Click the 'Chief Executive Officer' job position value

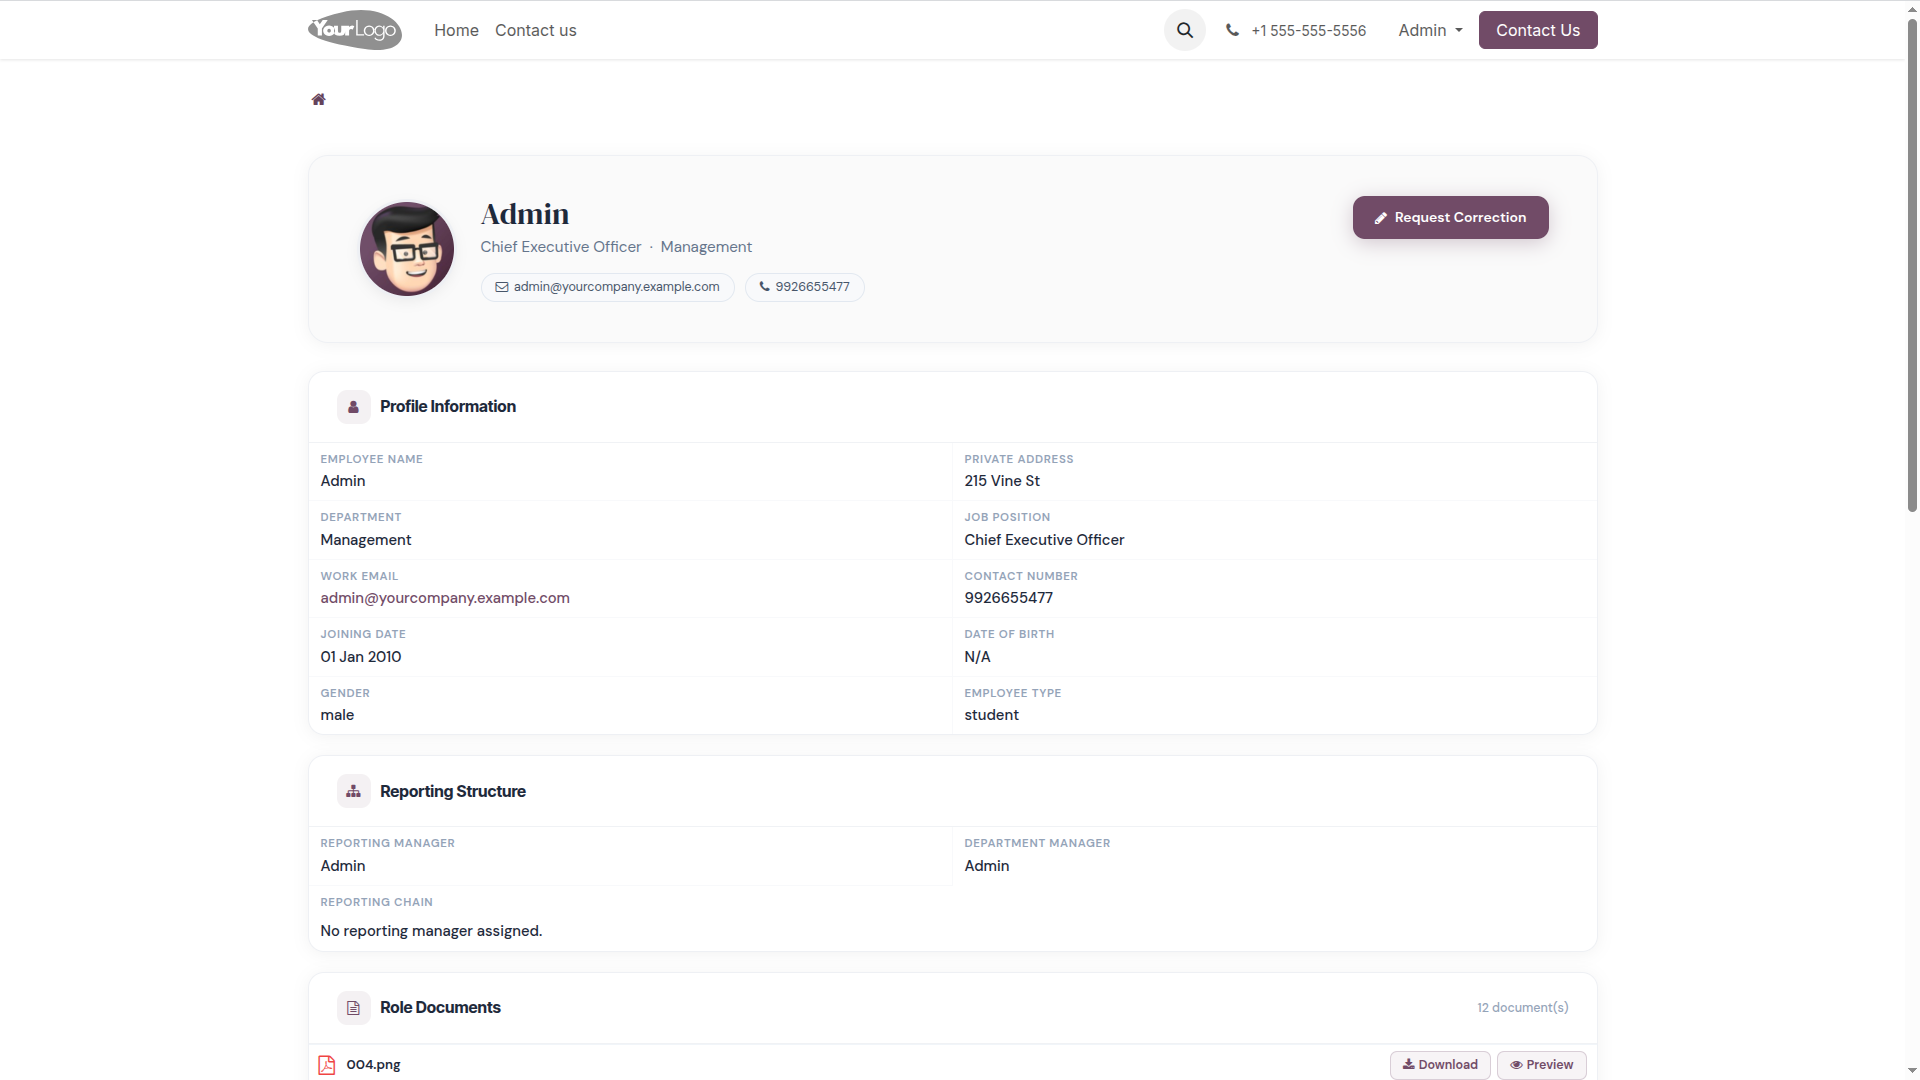pos(1044,540)
